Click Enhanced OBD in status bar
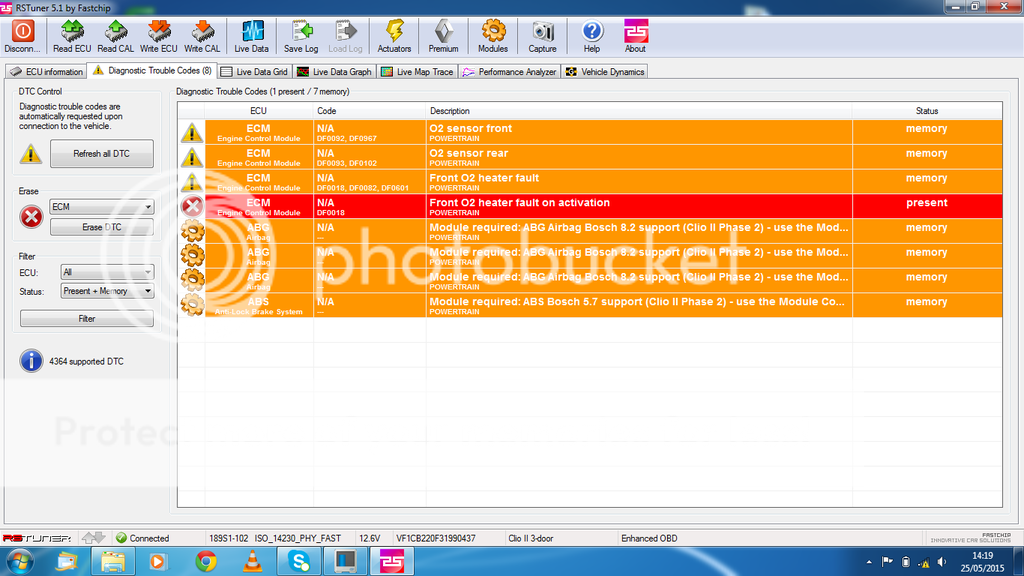Screen dimensions: 1024x576 [x=649, y=538]
